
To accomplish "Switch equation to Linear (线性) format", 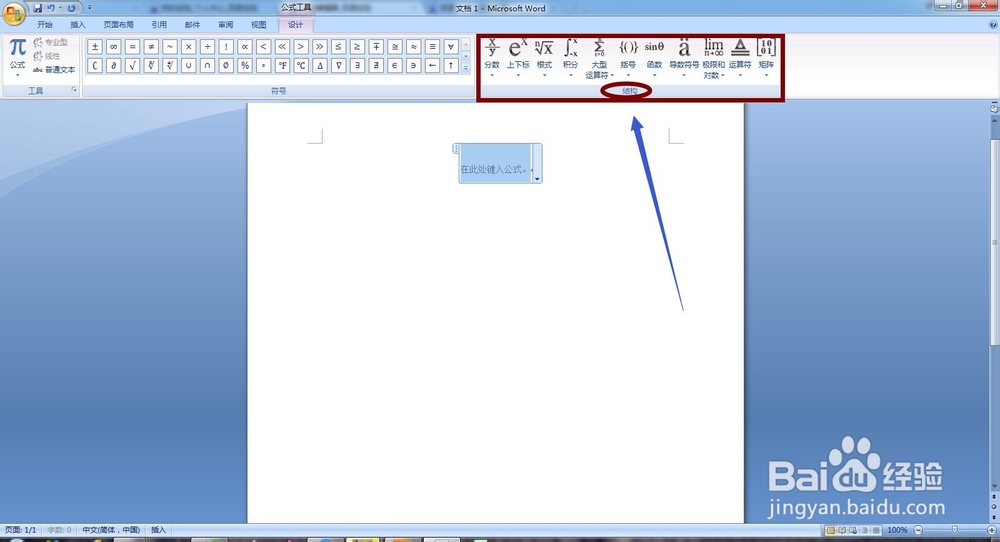I will (47, 56).
